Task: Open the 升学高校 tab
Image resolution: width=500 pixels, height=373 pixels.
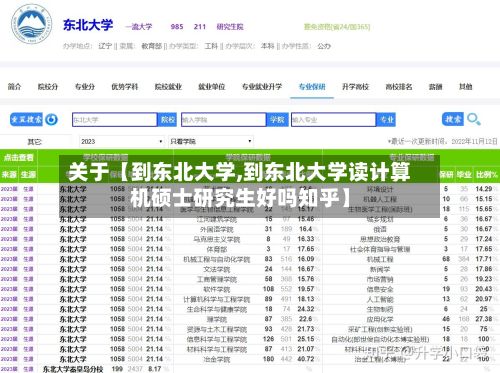Action: 355,87
